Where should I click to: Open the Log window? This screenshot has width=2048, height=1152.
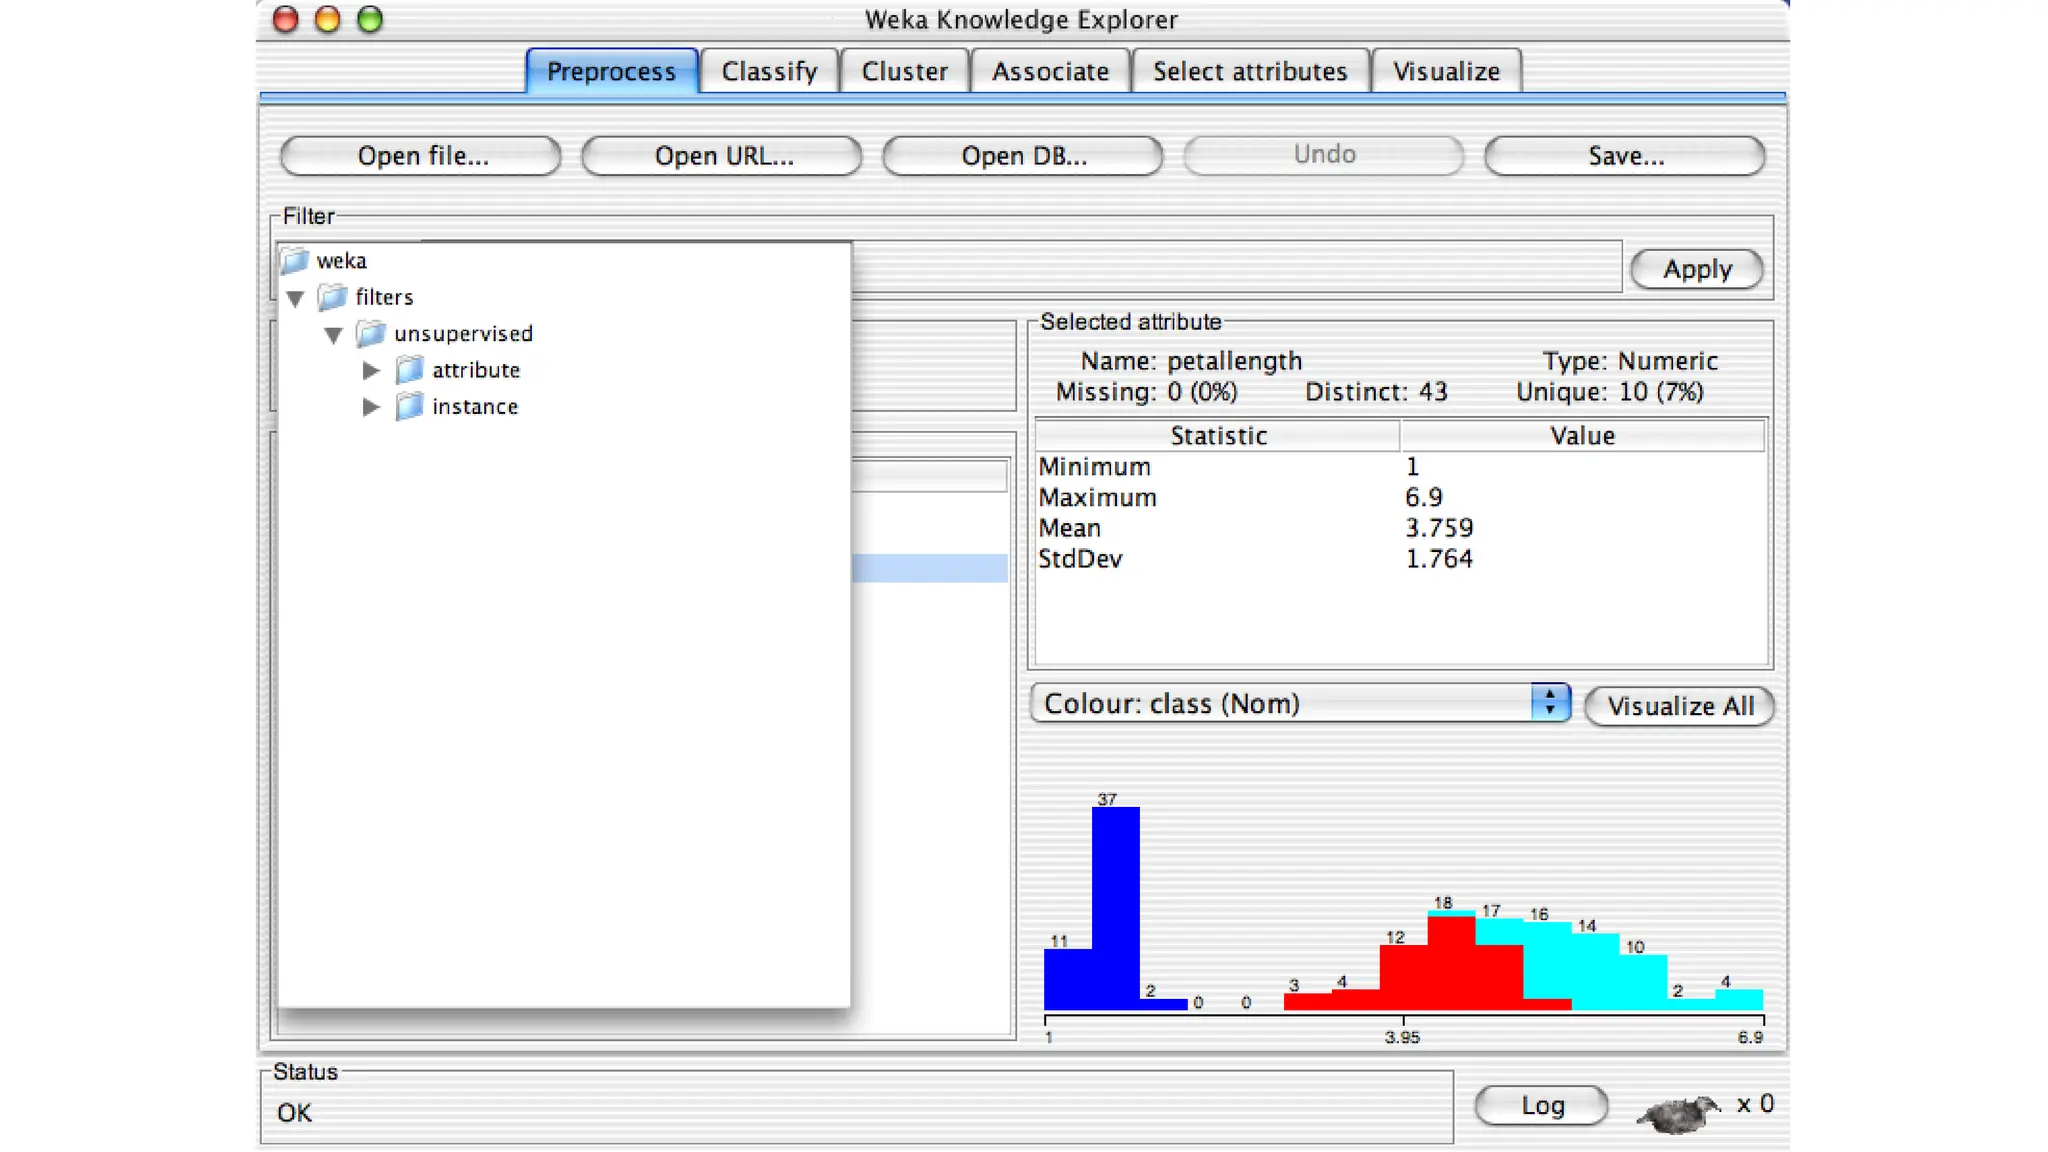tap(1541, 1105)
